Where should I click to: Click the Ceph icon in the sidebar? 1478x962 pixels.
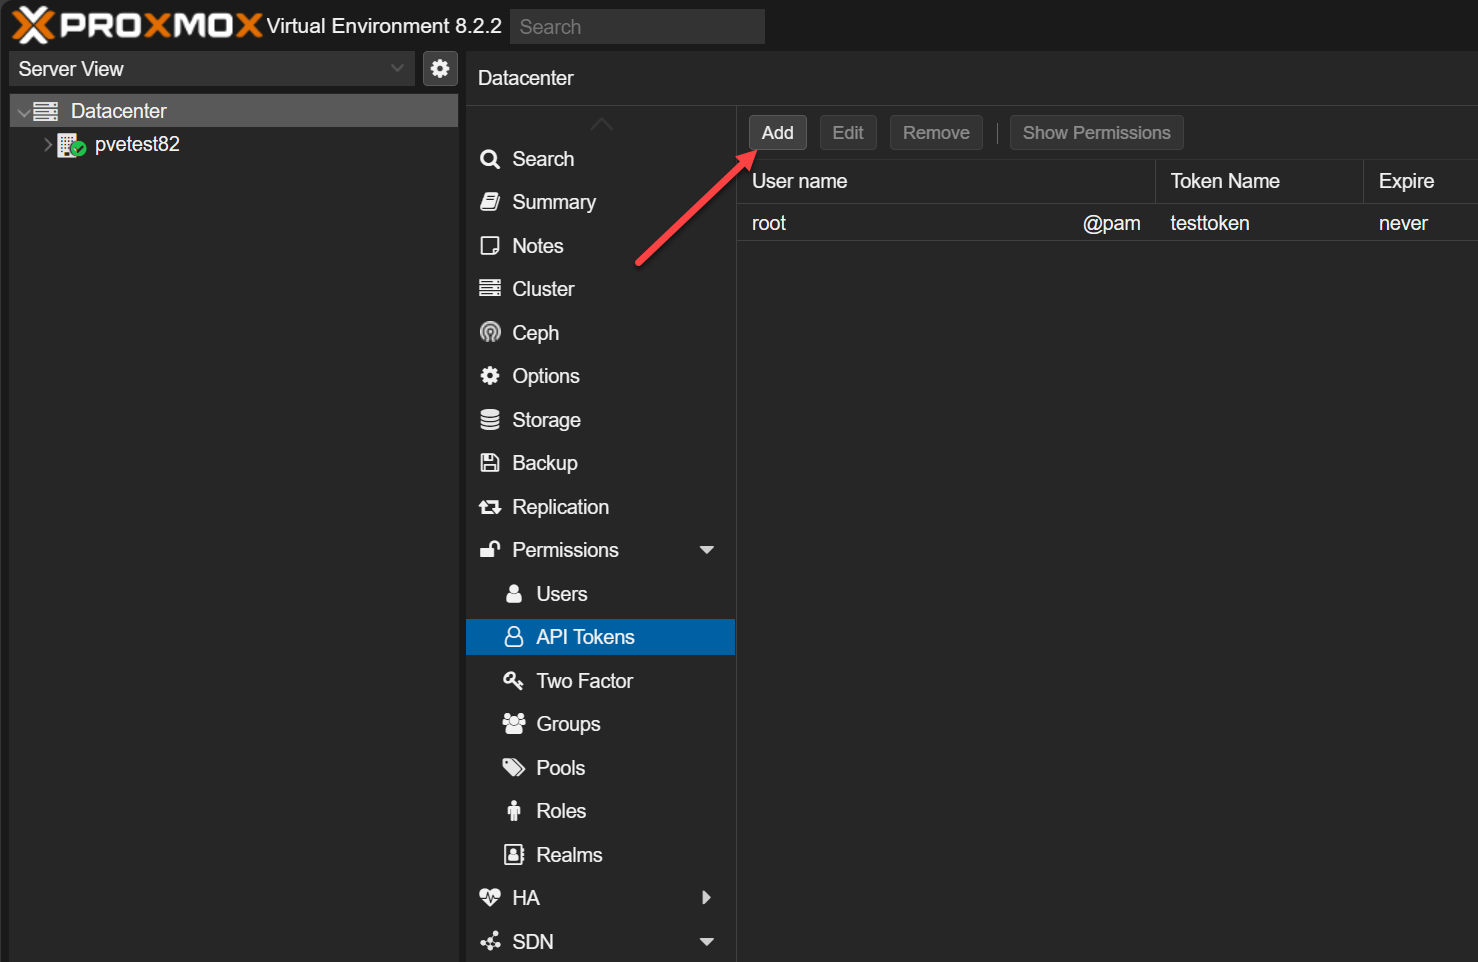point(490,332)
